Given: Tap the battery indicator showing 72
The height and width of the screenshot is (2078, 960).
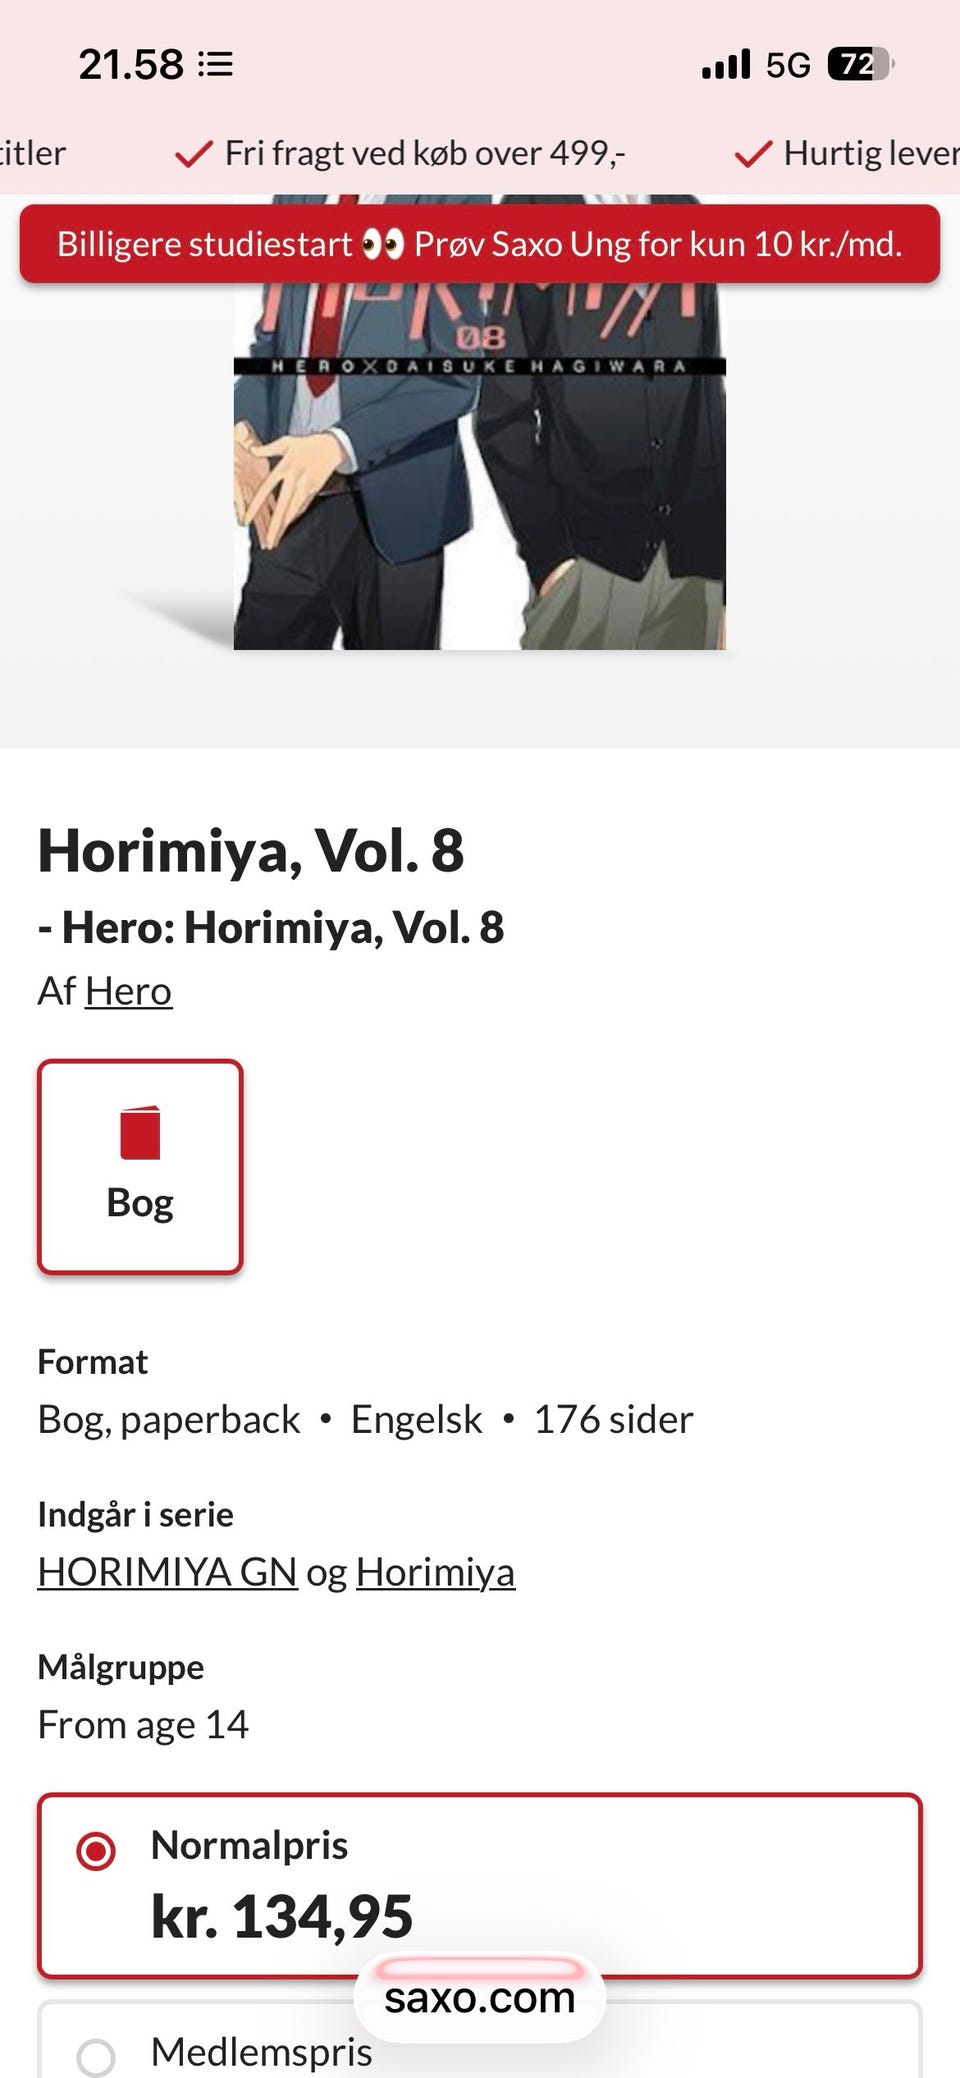Looking at the screenshot, I should pyautogui.click(x=860, y=65).
